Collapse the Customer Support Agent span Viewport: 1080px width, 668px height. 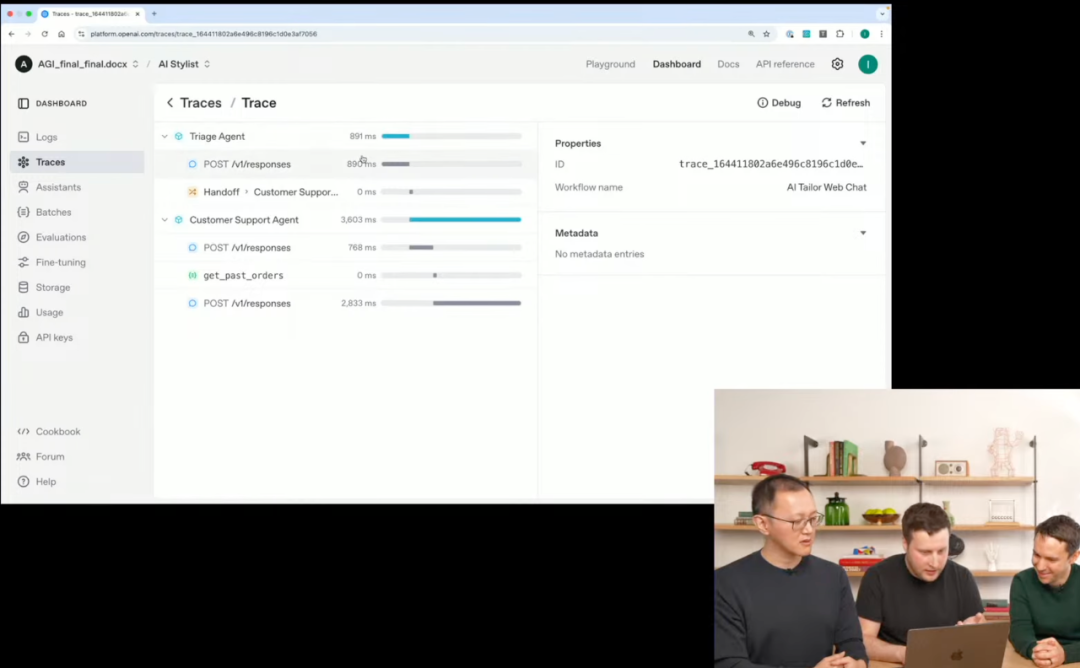tap(165, 220)
